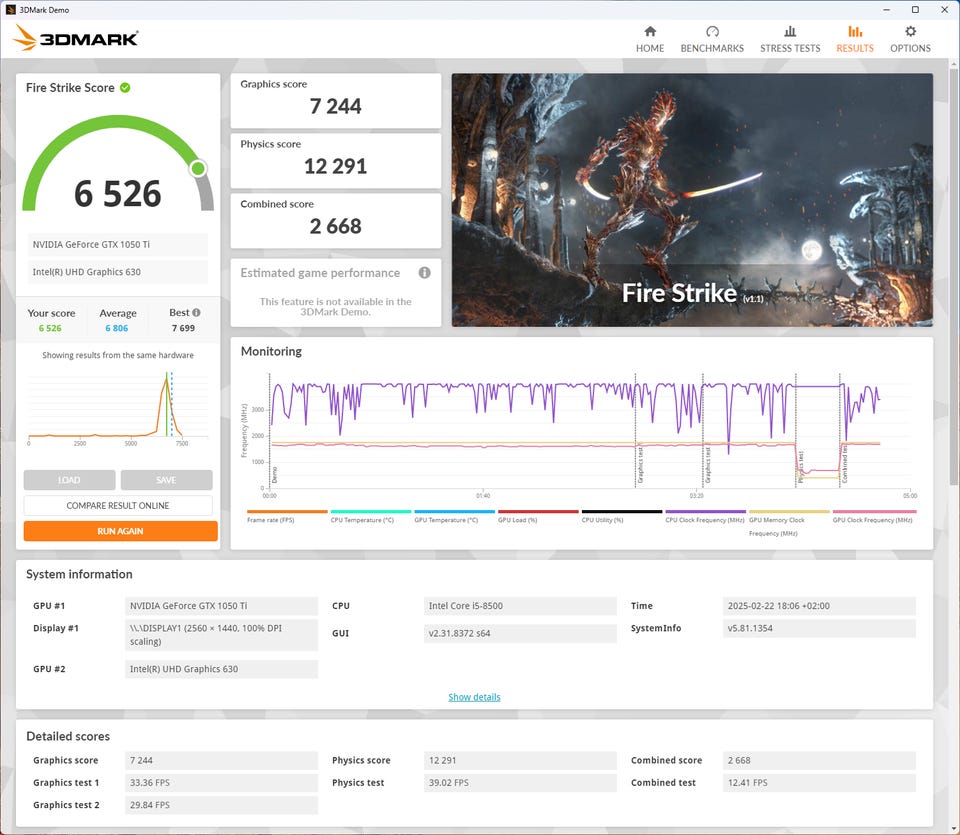
Task: Toggle GPU Load red legend swatch
Action: point(538,512)
